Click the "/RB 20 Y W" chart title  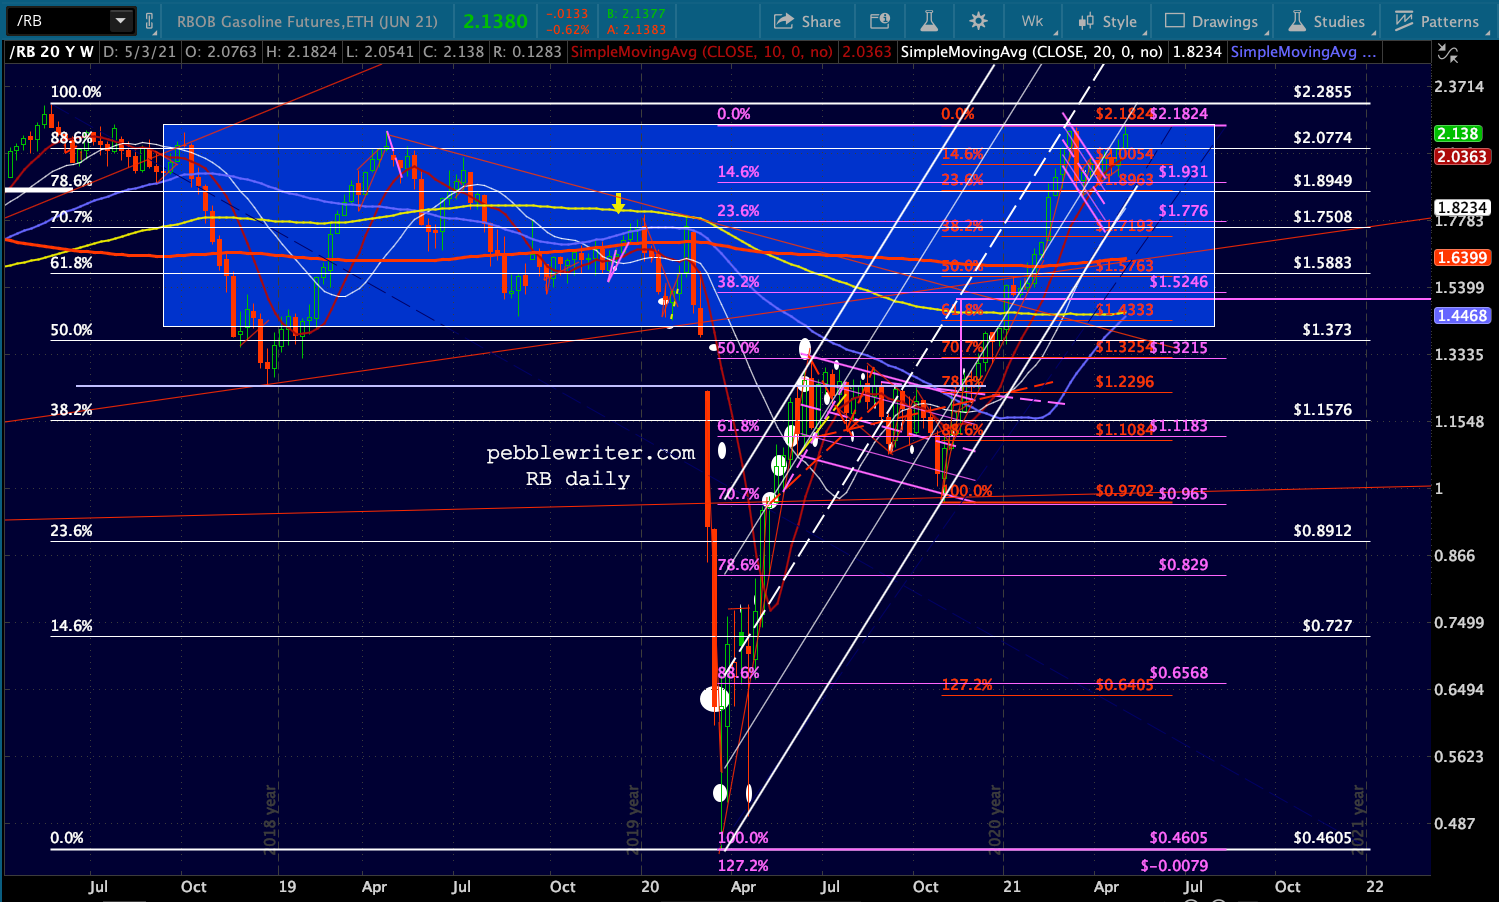tap(51, 52)
